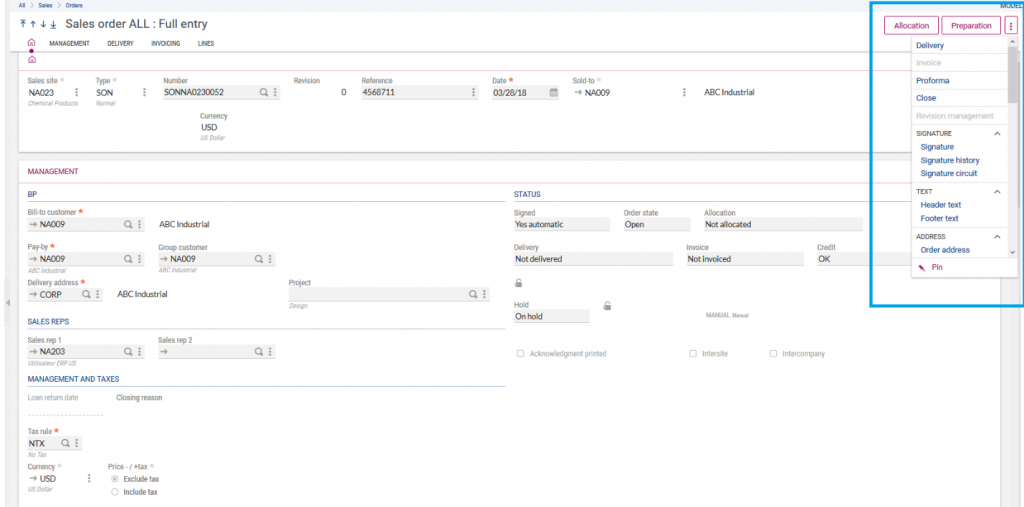Enable the Acknowledgment printed checkbox
This screenshot has height=507, width=1024.
[520, 354]
